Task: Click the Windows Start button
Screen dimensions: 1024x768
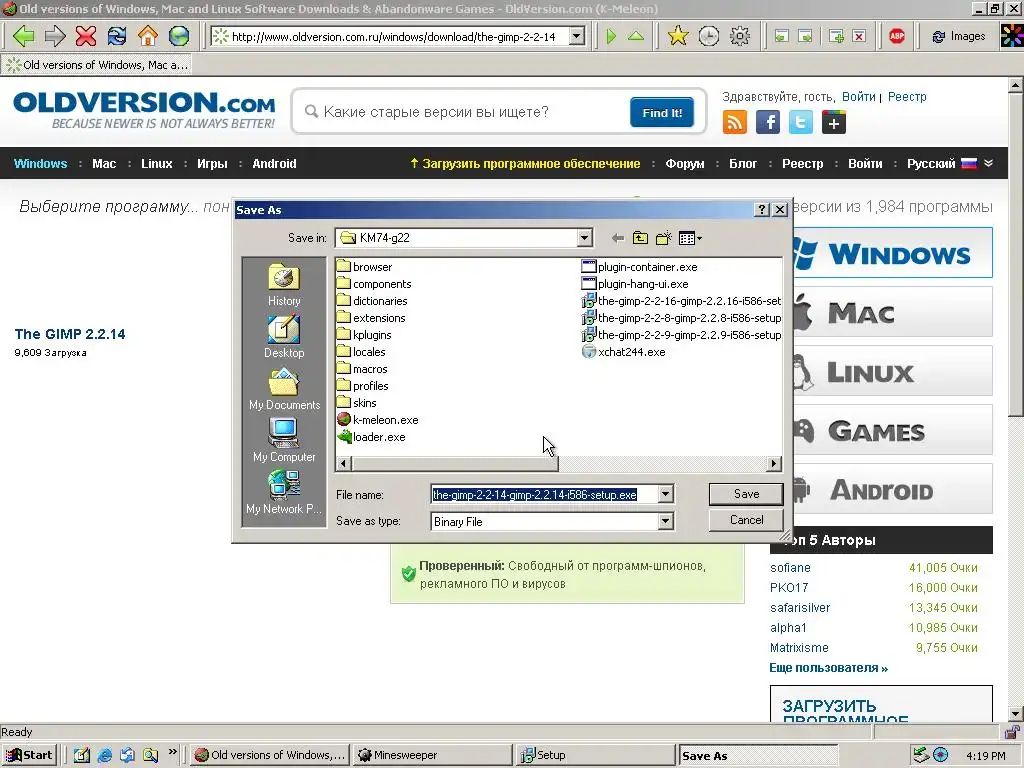Action: [x=29, y=755]
